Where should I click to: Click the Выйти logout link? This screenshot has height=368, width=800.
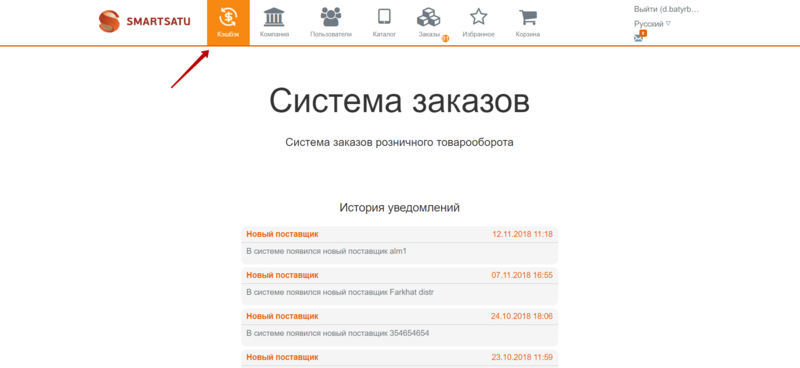[666, 9]
